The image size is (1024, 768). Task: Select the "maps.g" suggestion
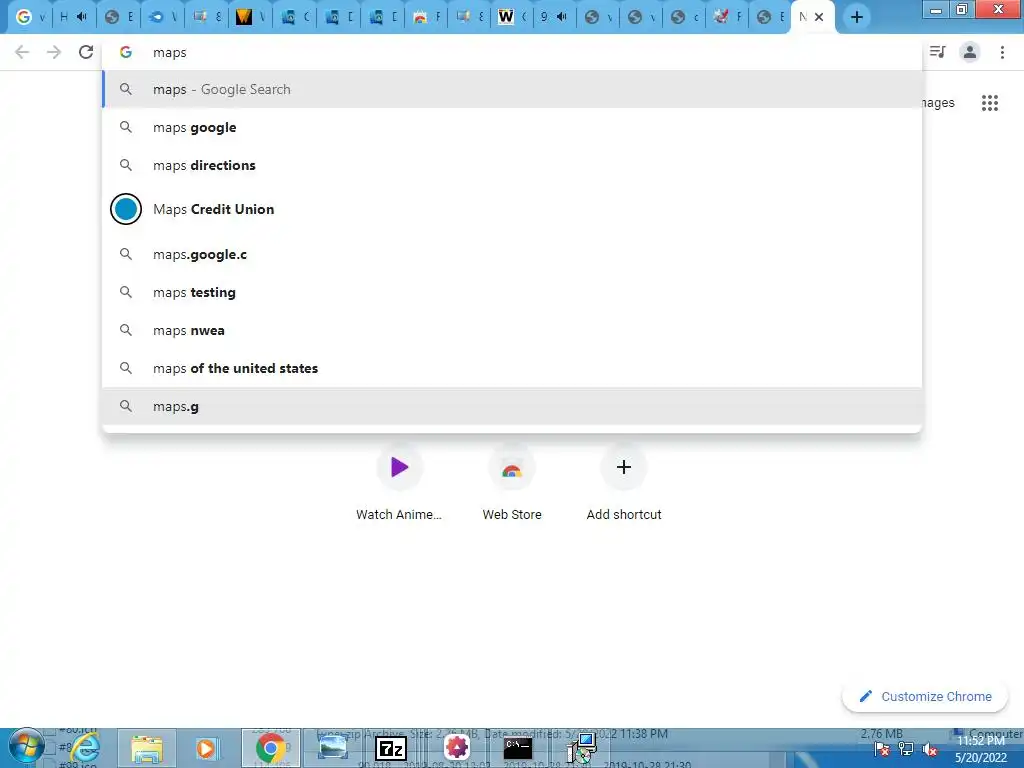[x=512, y=406]
